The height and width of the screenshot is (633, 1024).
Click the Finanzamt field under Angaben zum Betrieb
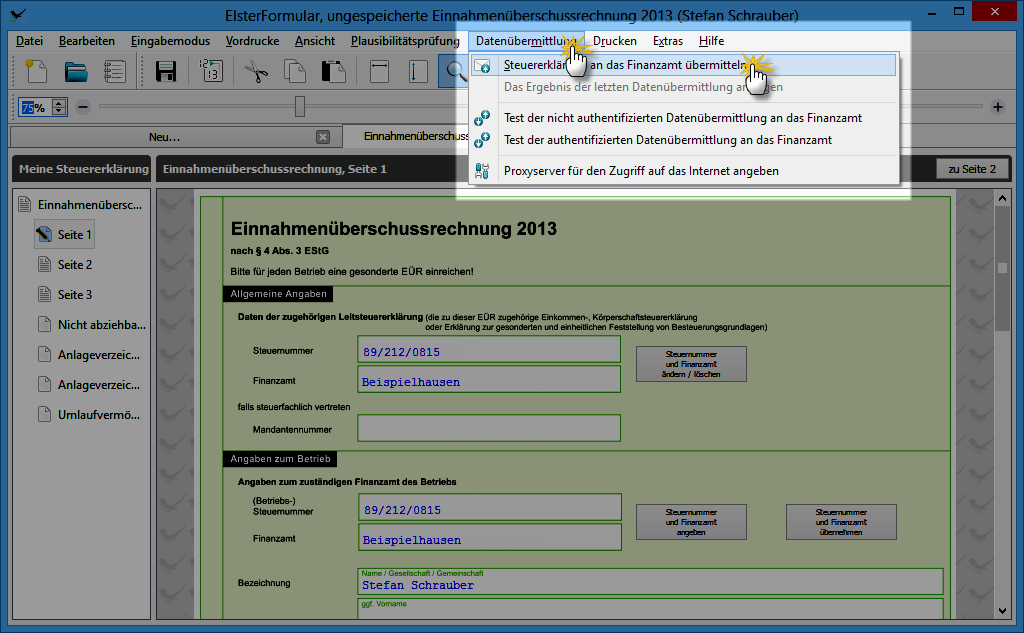(490, 538)
